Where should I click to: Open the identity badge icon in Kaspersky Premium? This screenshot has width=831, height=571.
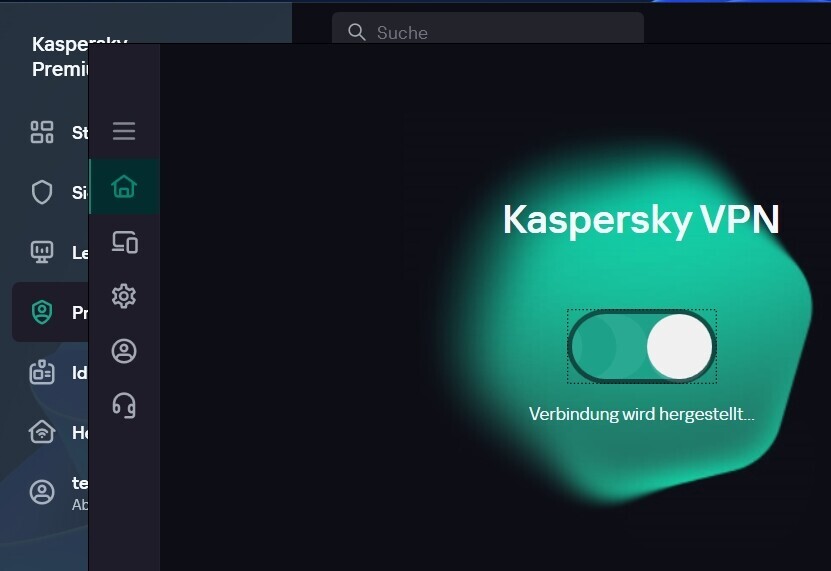coord(42,372)
